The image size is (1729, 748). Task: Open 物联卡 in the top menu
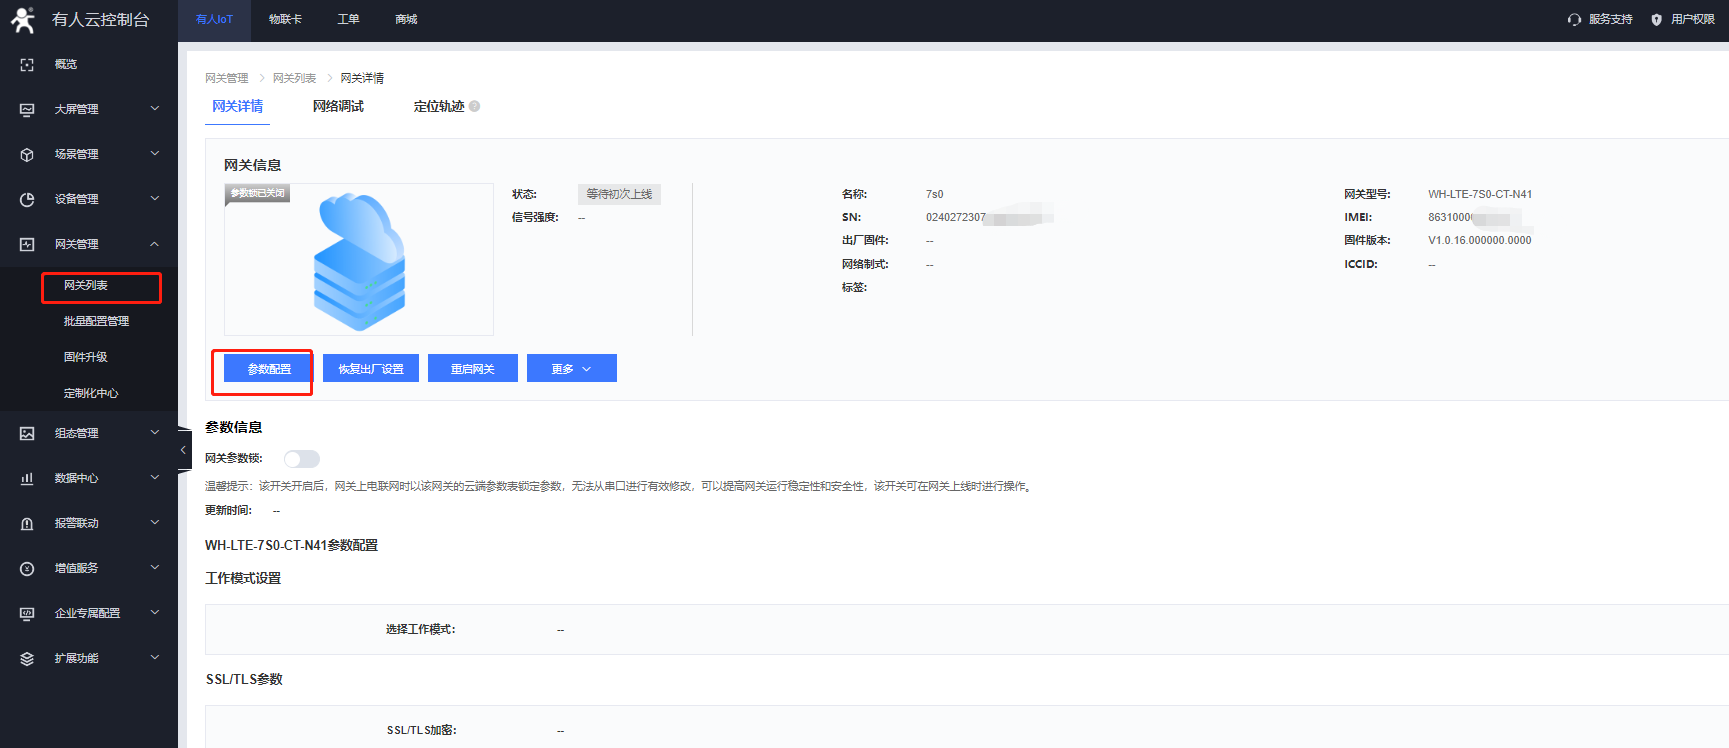point(285,19)
